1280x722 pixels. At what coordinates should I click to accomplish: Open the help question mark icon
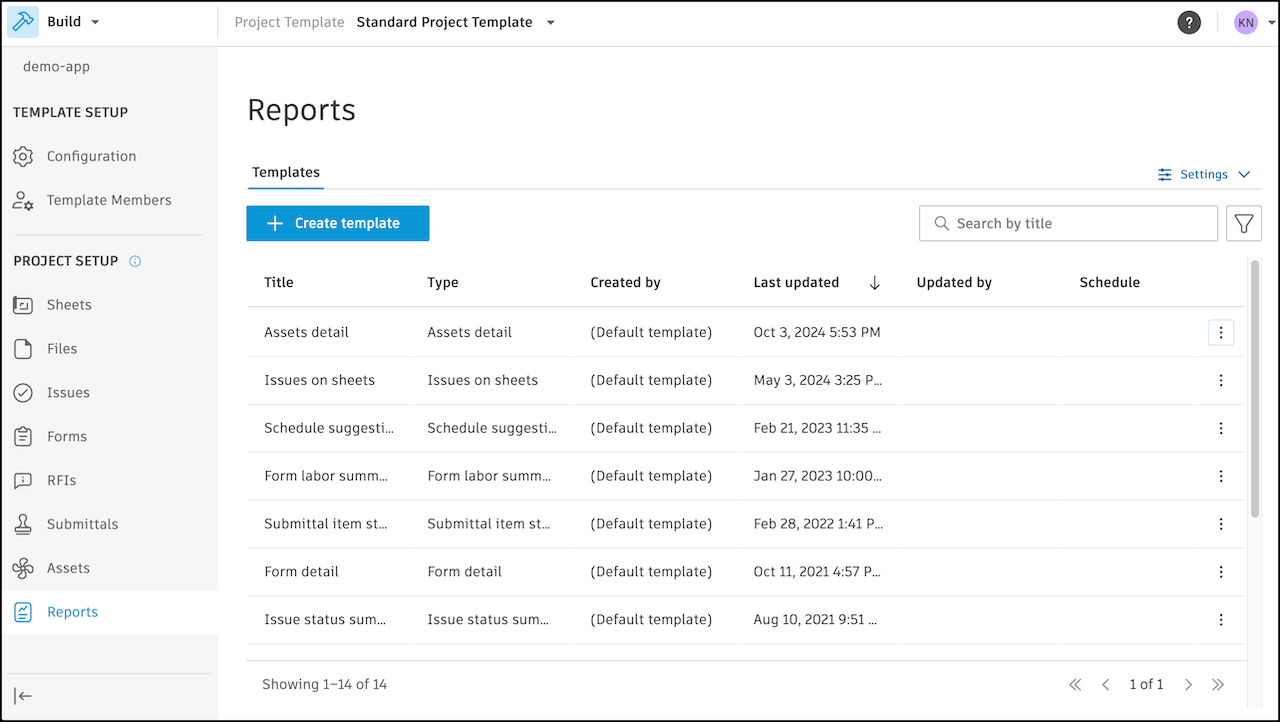click(1188, 23)
